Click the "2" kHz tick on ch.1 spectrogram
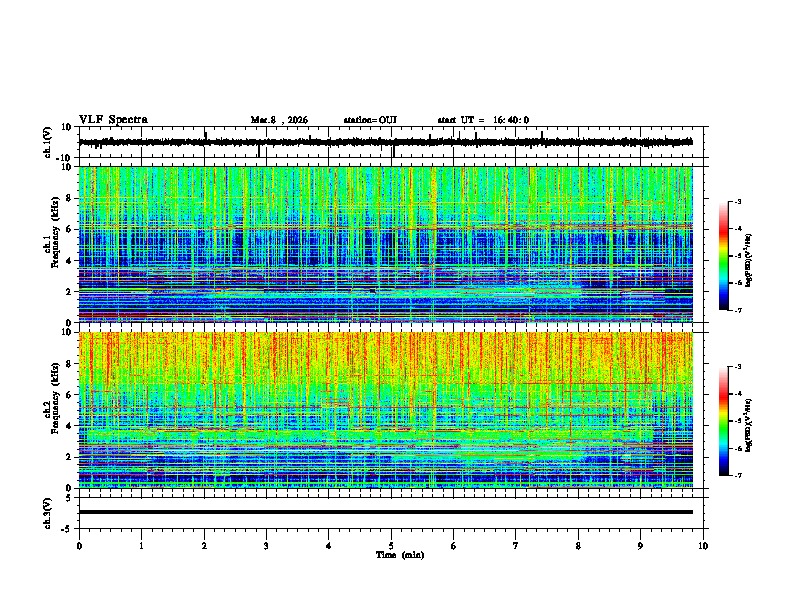 (x=69, y=292)
